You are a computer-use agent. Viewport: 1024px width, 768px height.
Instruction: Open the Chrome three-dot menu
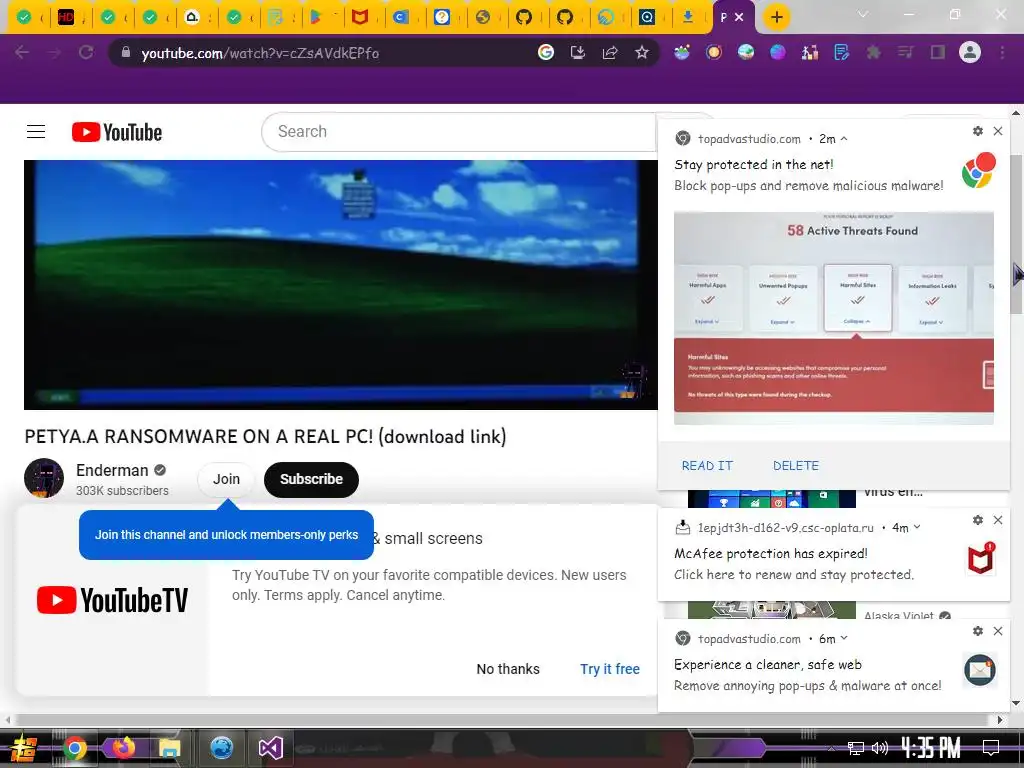pos(1002,53)
